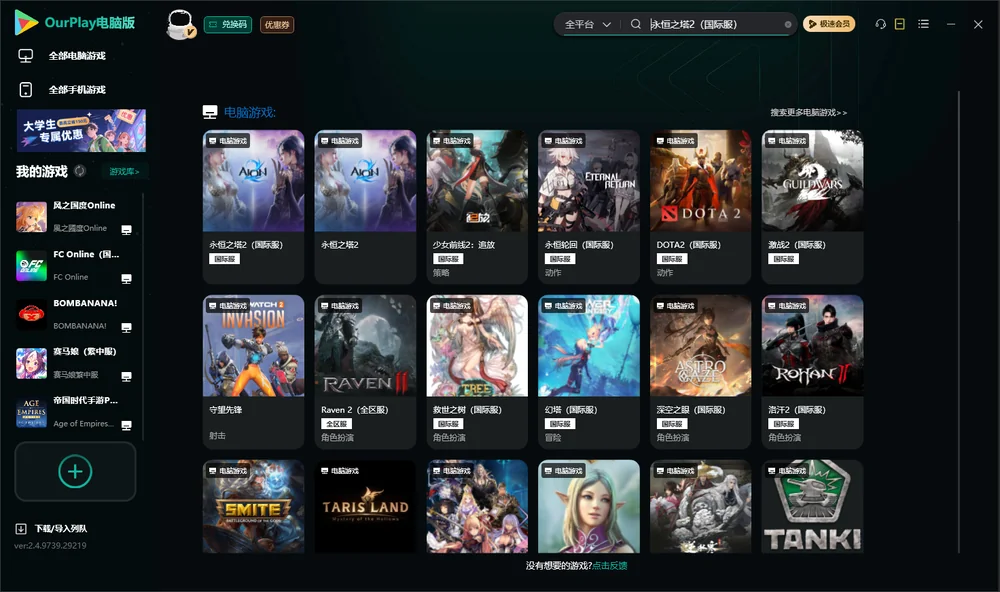
Task: Click the phone icon beside 全部手机游戏
Action: coord(26,89)
